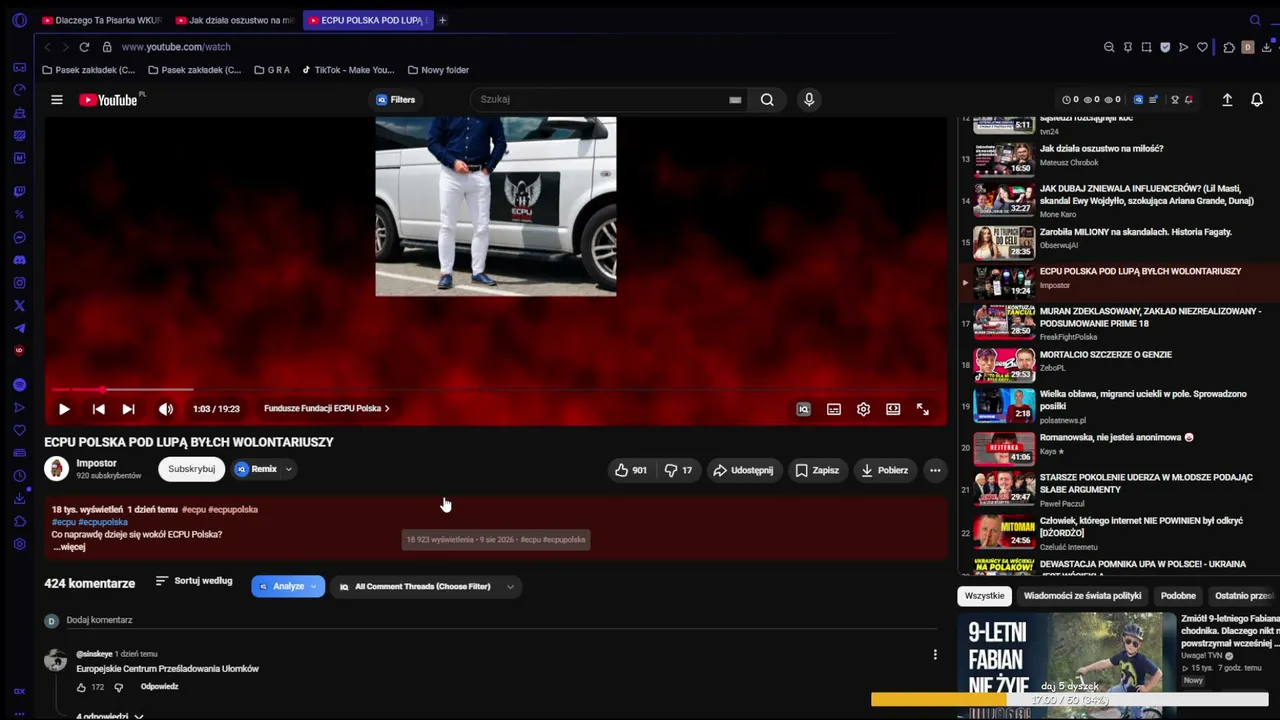Open the Analyze dropdown
This screenshot has width=1280, height=720.
tap(288, 586)
